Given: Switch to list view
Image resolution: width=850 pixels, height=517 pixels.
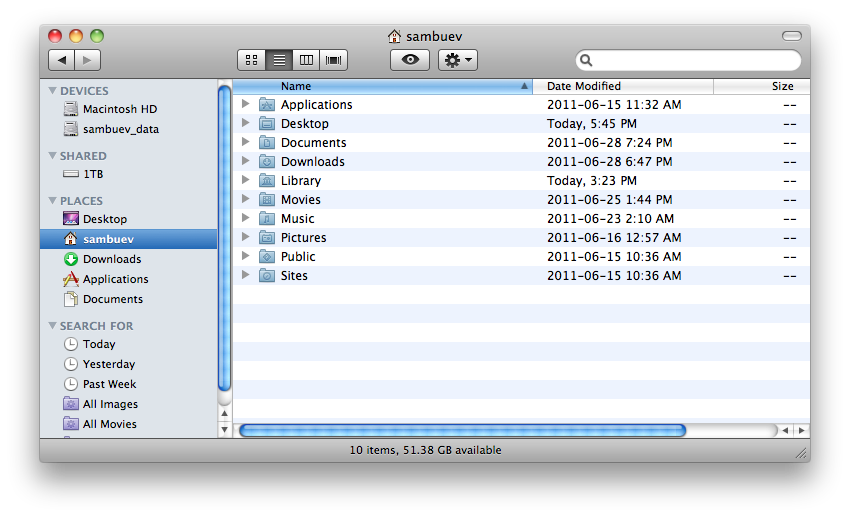Looking at the screenshot, I should (x=279, y=60).
